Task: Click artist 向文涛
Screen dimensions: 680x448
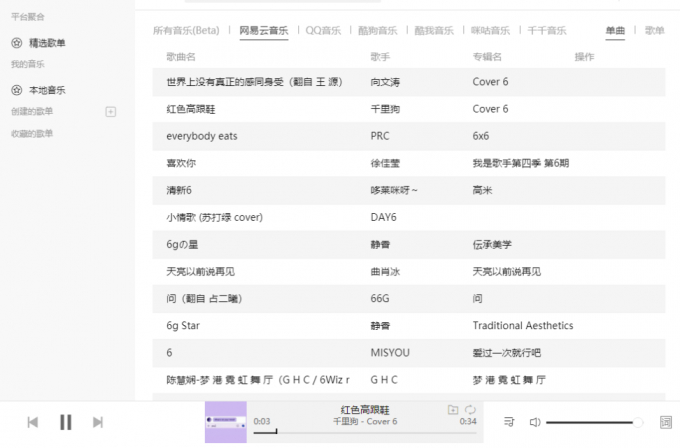Action: (385, 82)
